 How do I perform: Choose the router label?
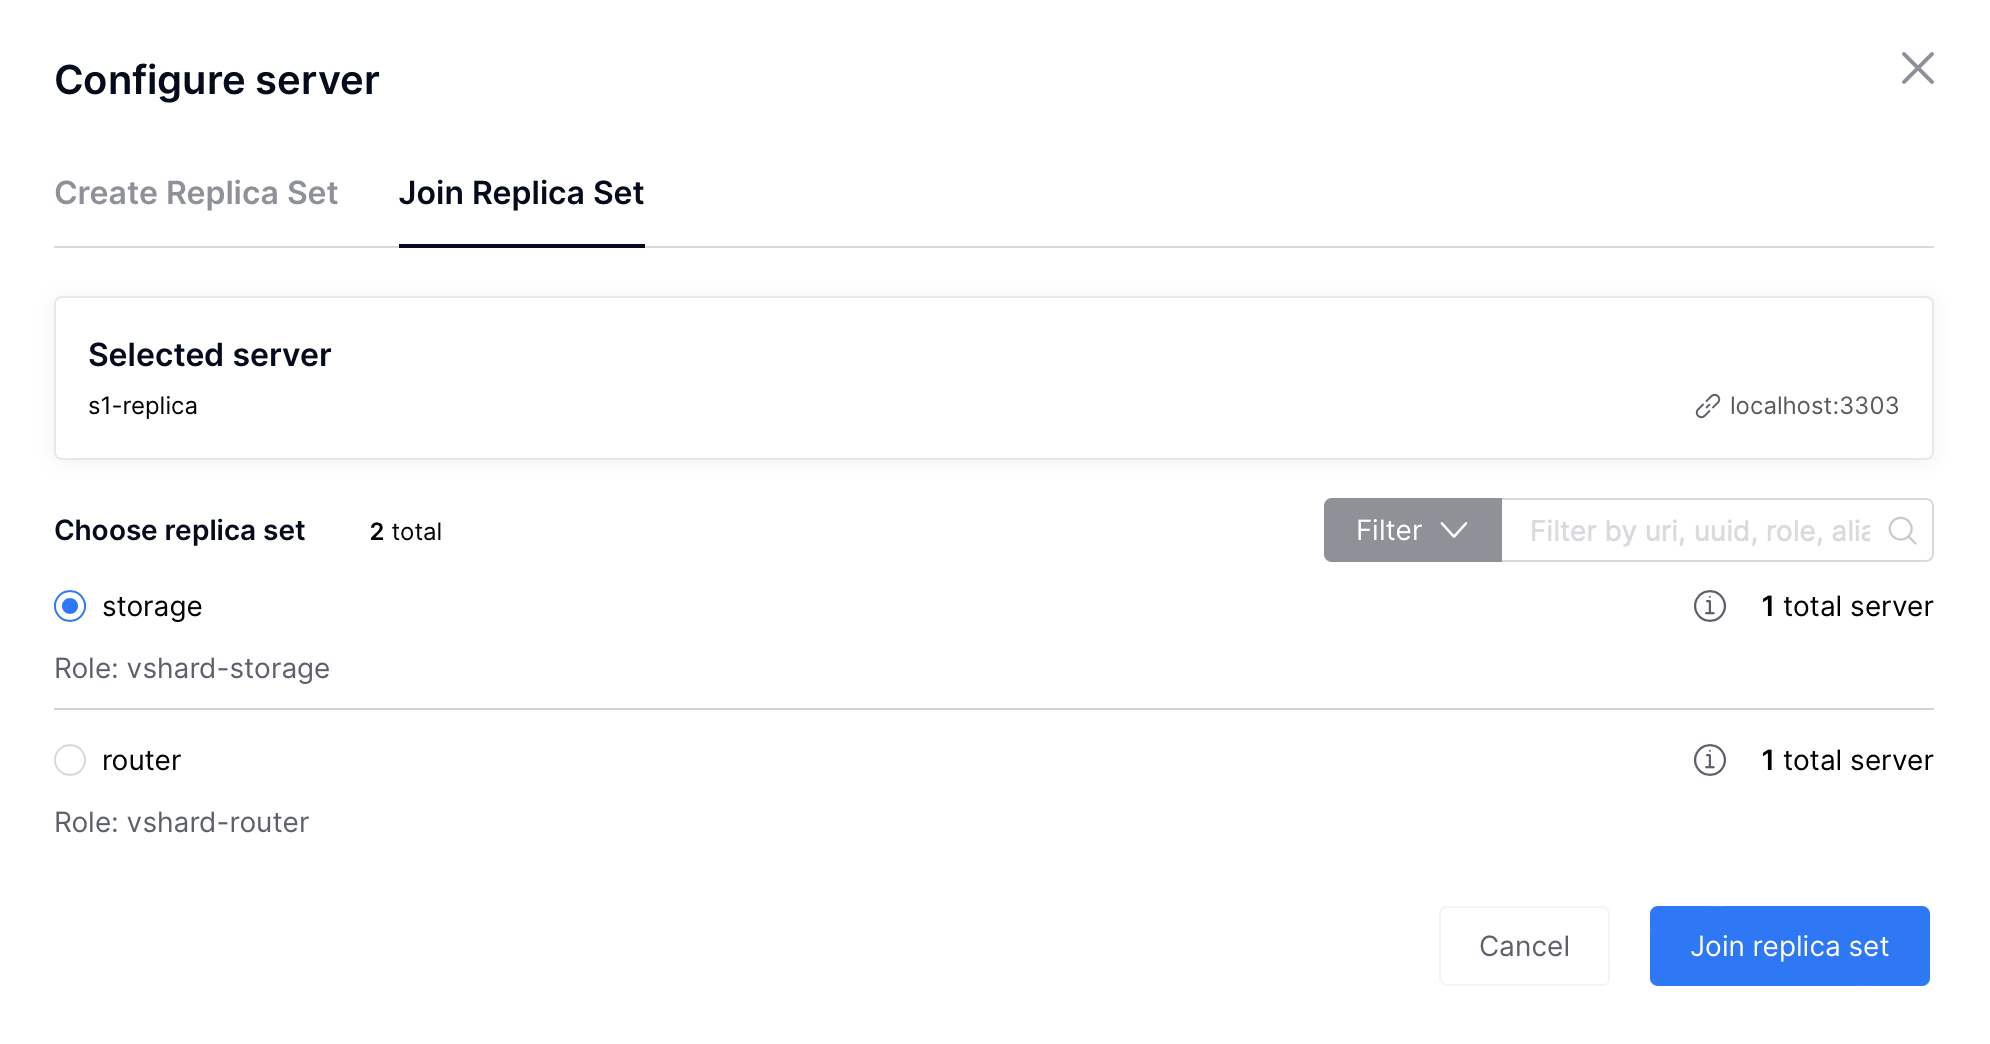pyautogui.click(x=141, y=760)
